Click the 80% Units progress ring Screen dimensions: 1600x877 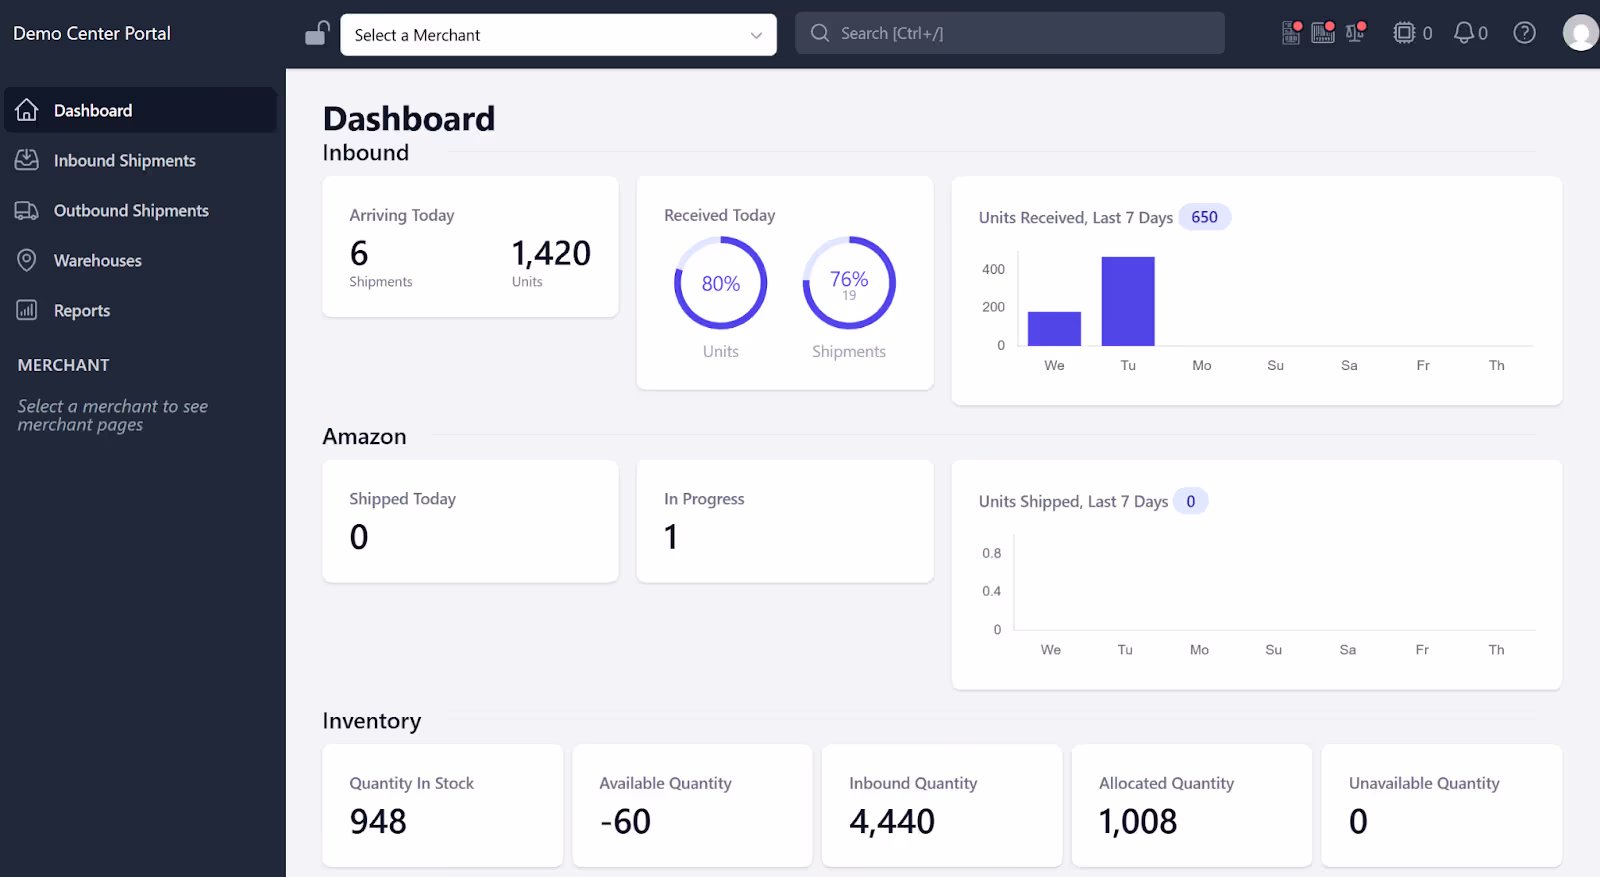720,283
